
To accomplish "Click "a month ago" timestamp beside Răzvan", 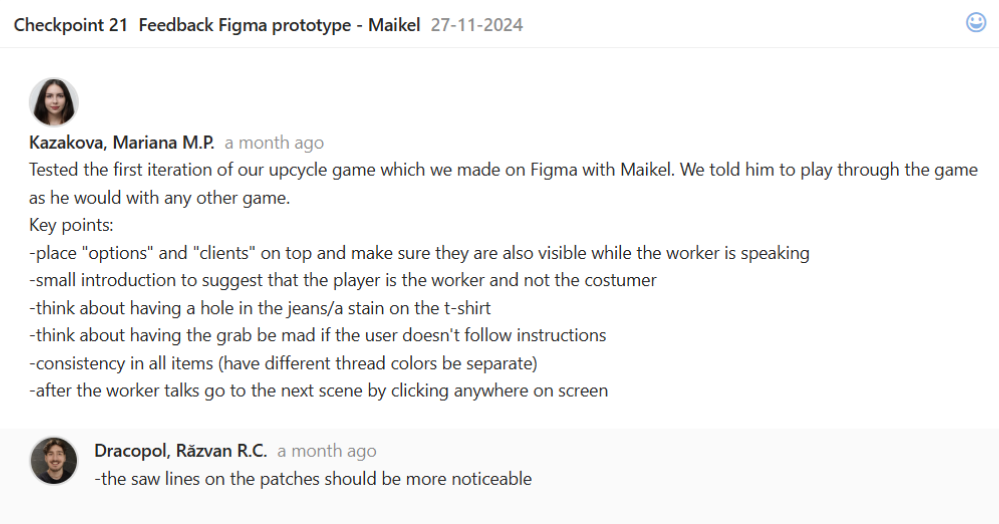I will click(x=327, y=451).
